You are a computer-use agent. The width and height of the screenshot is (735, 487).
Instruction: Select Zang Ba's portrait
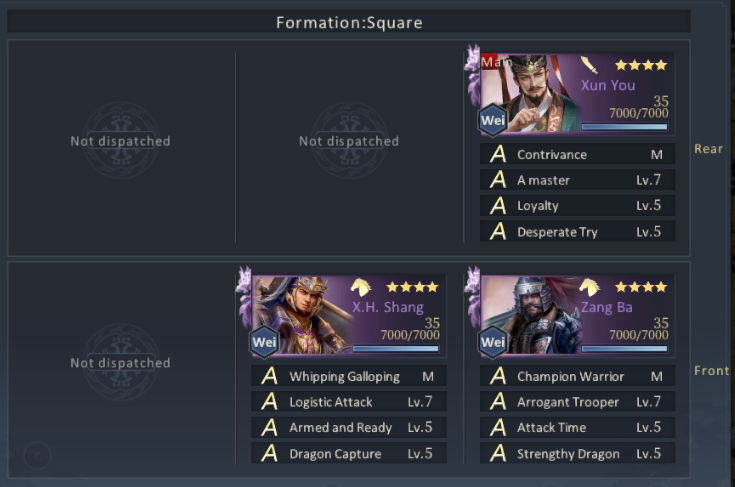pos(530,315)
